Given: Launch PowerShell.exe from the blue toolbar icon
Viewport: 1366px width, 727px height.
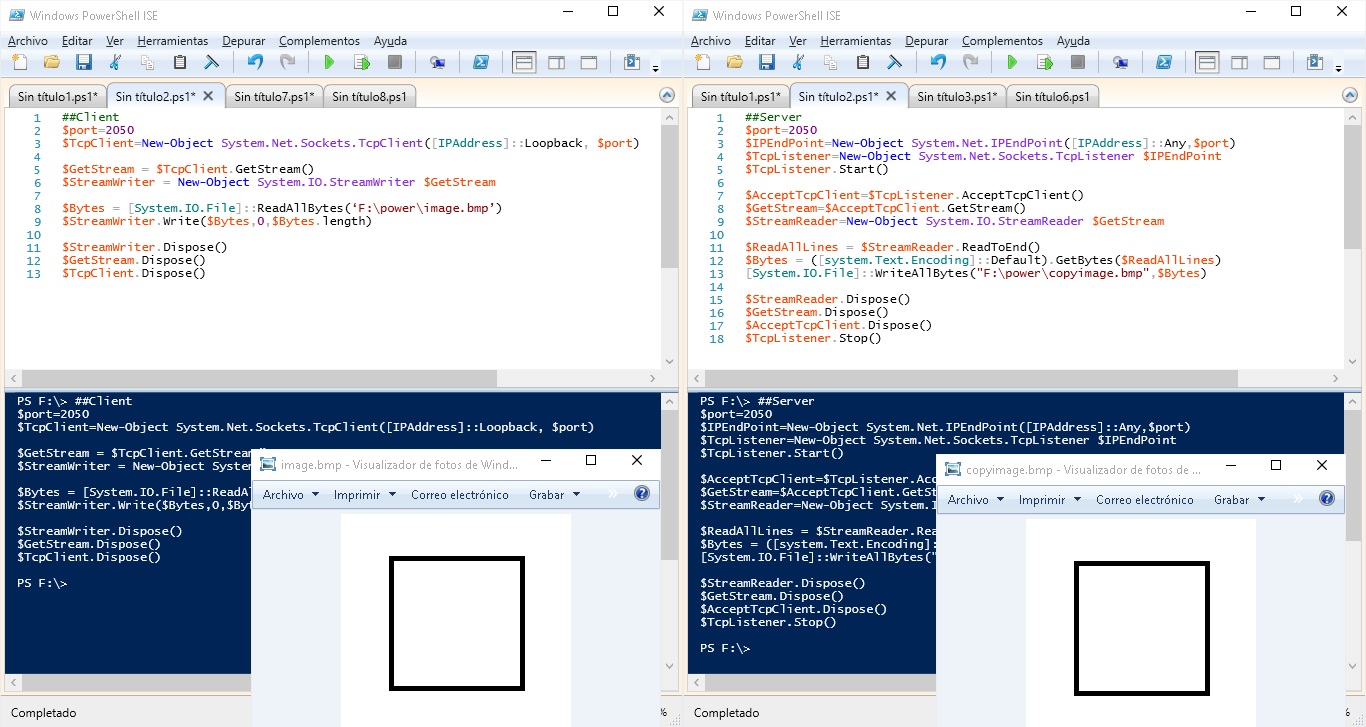Looking at the screenshot, I should pyautogui.click(x=481, y=61).
